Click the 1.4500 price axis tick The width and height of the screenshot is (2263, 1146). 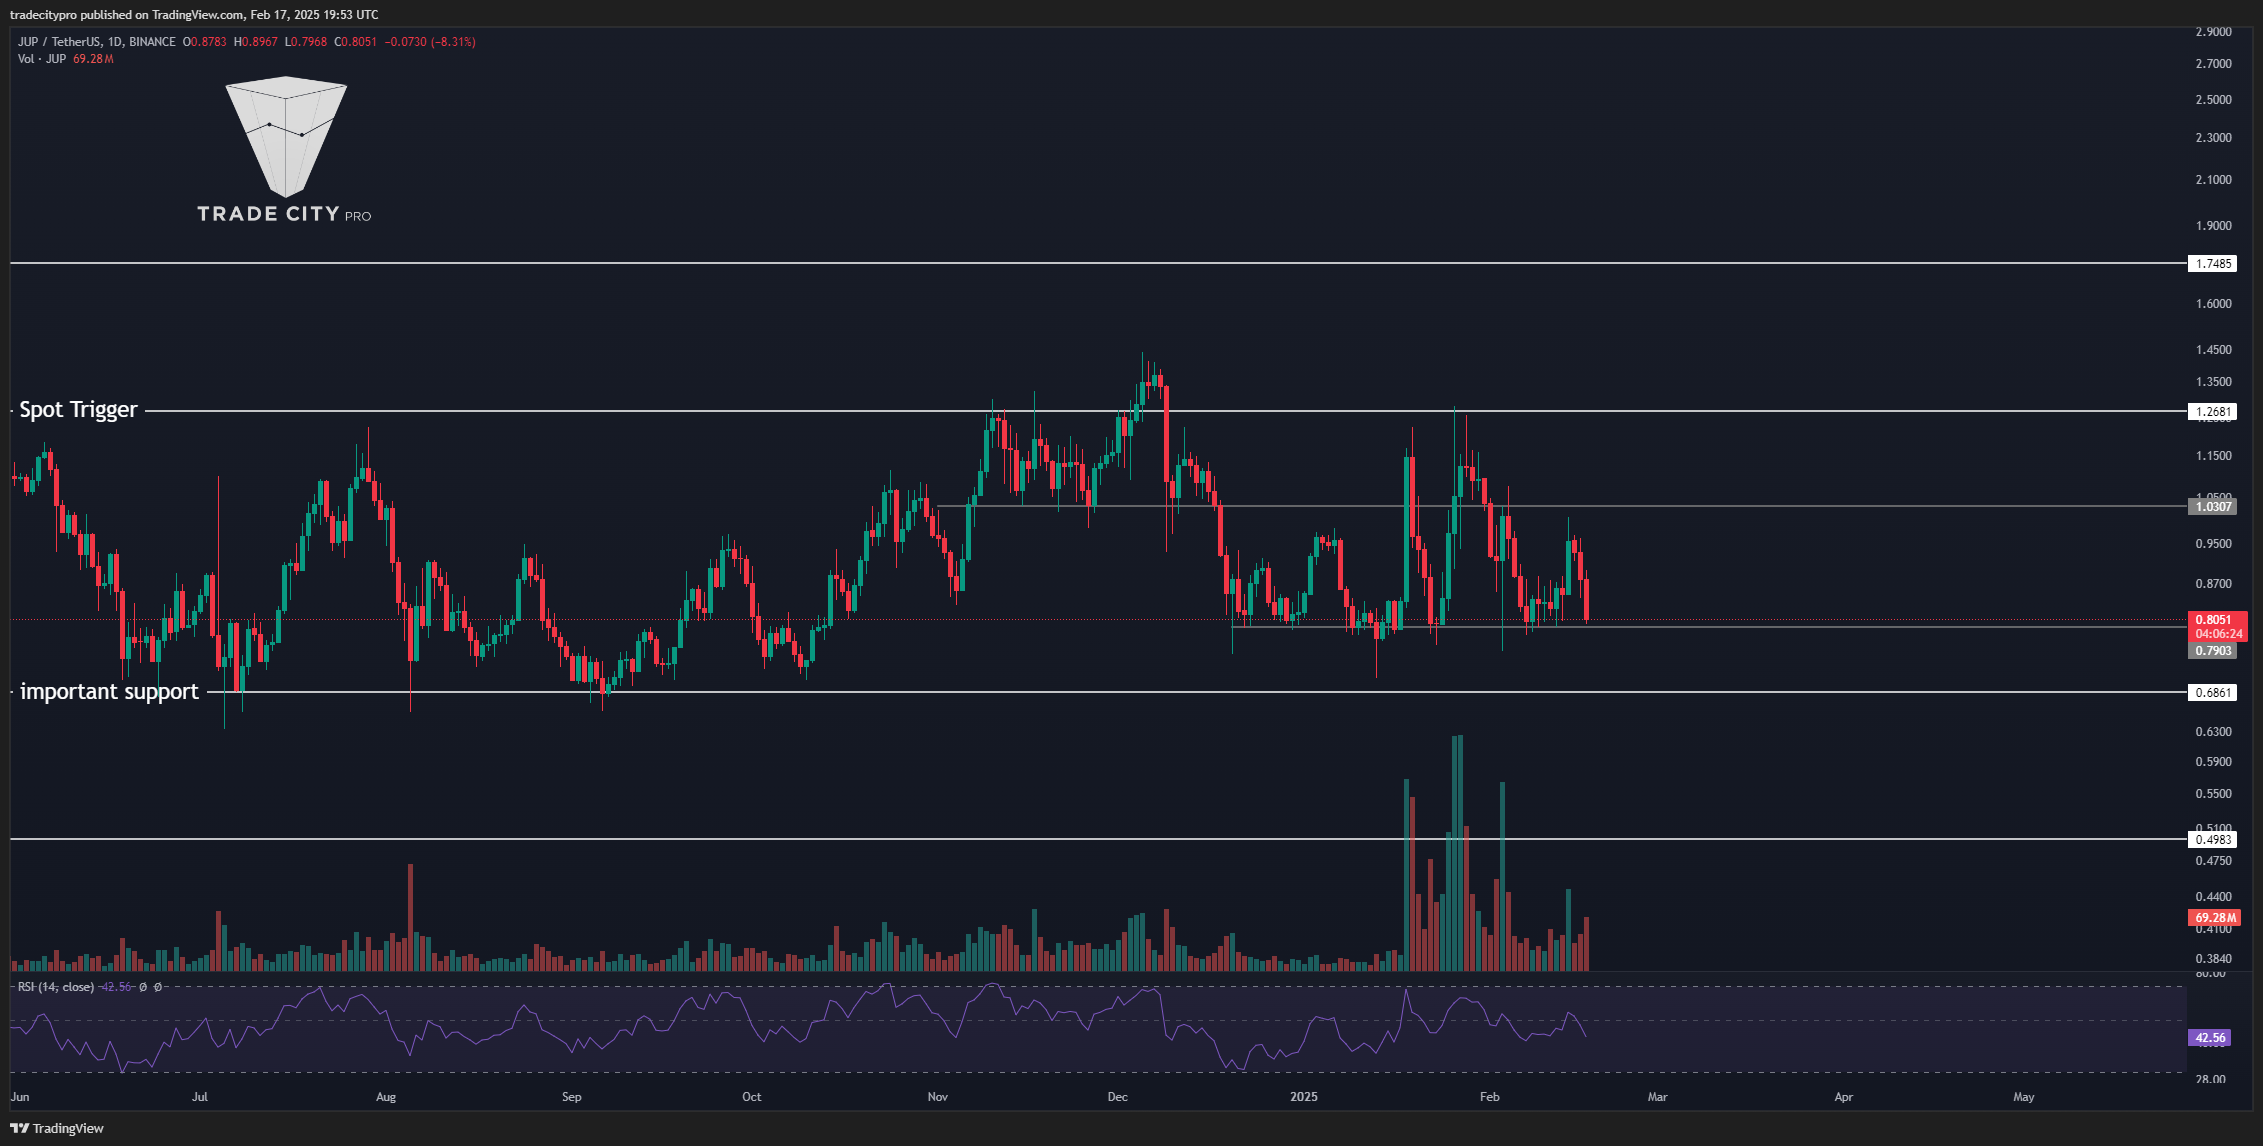[2213, 350]
